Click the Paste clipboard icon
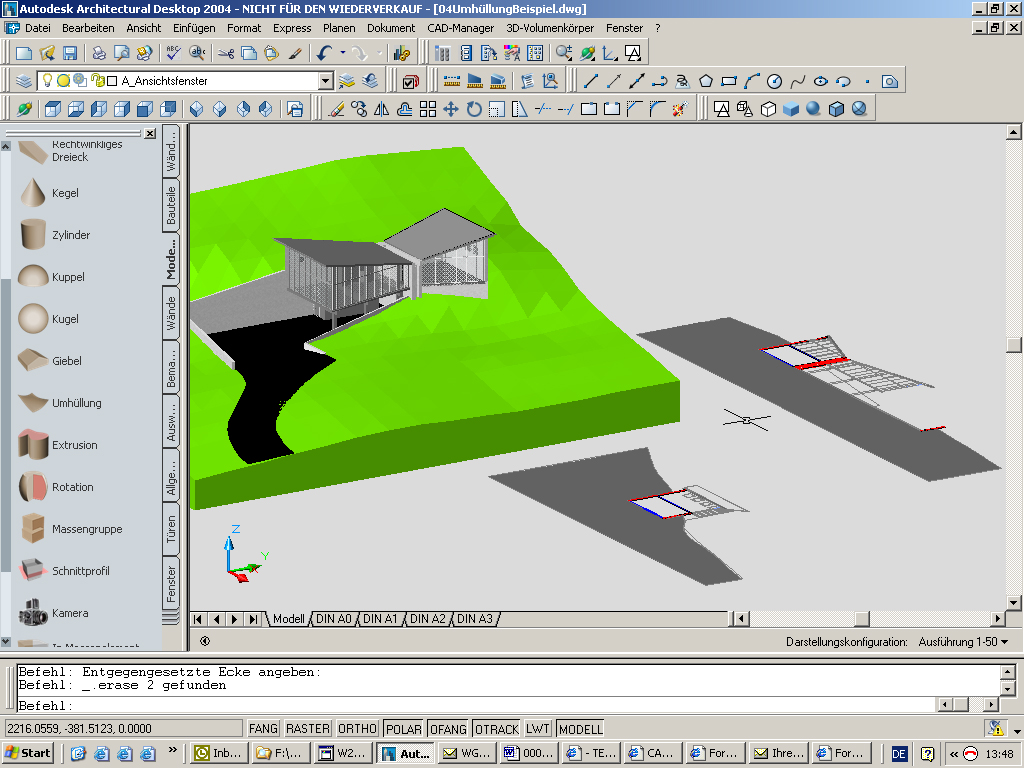The width and height of the screenshot is (1024, 768). click(272, 54)
